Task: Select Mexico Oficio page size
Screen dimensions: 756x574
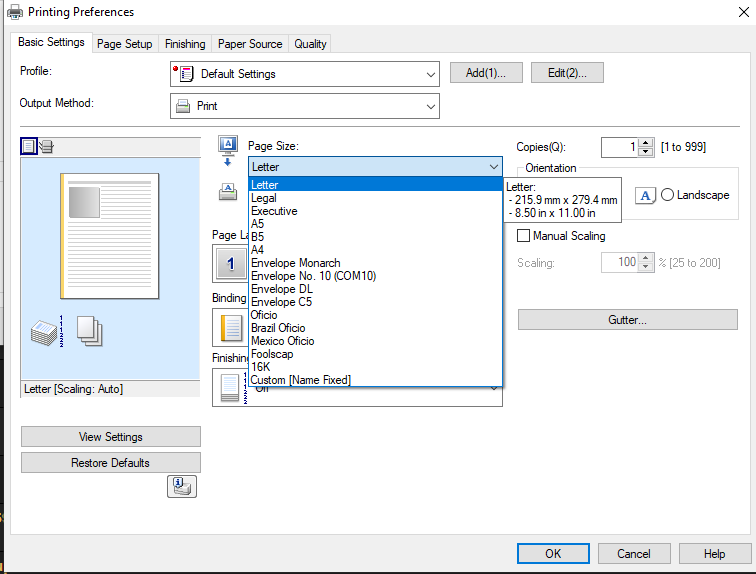Action: pyautogui.click(x=375, y=341)
